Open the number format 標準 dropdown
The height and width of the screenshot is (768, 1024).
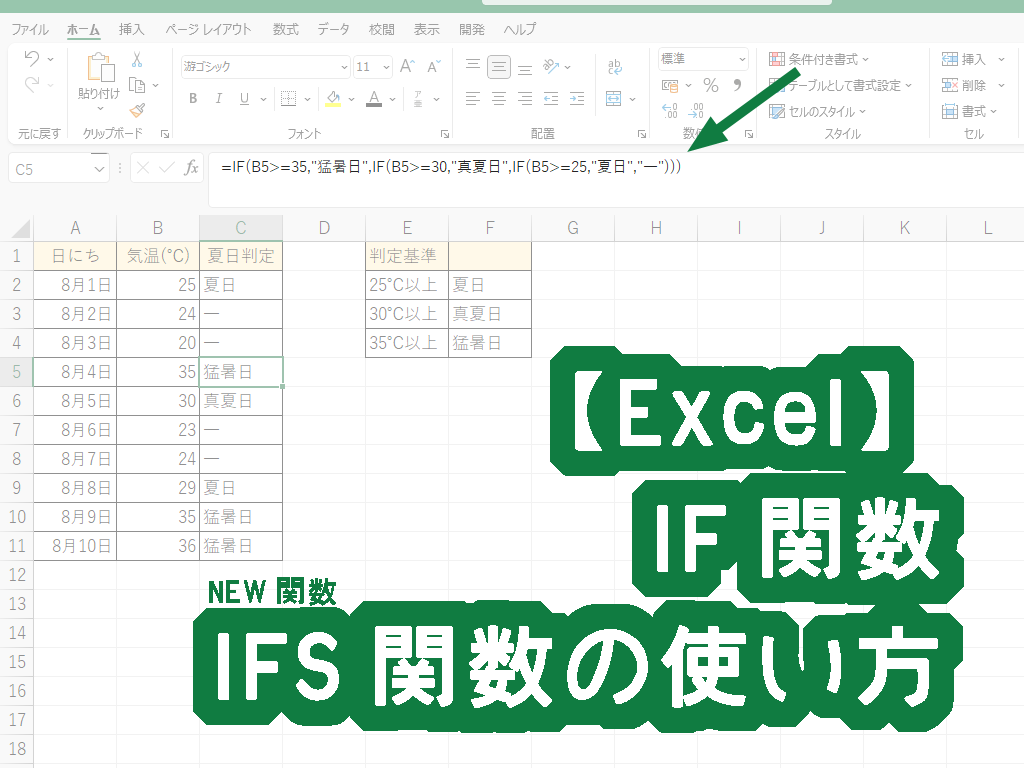pos(743,59)
